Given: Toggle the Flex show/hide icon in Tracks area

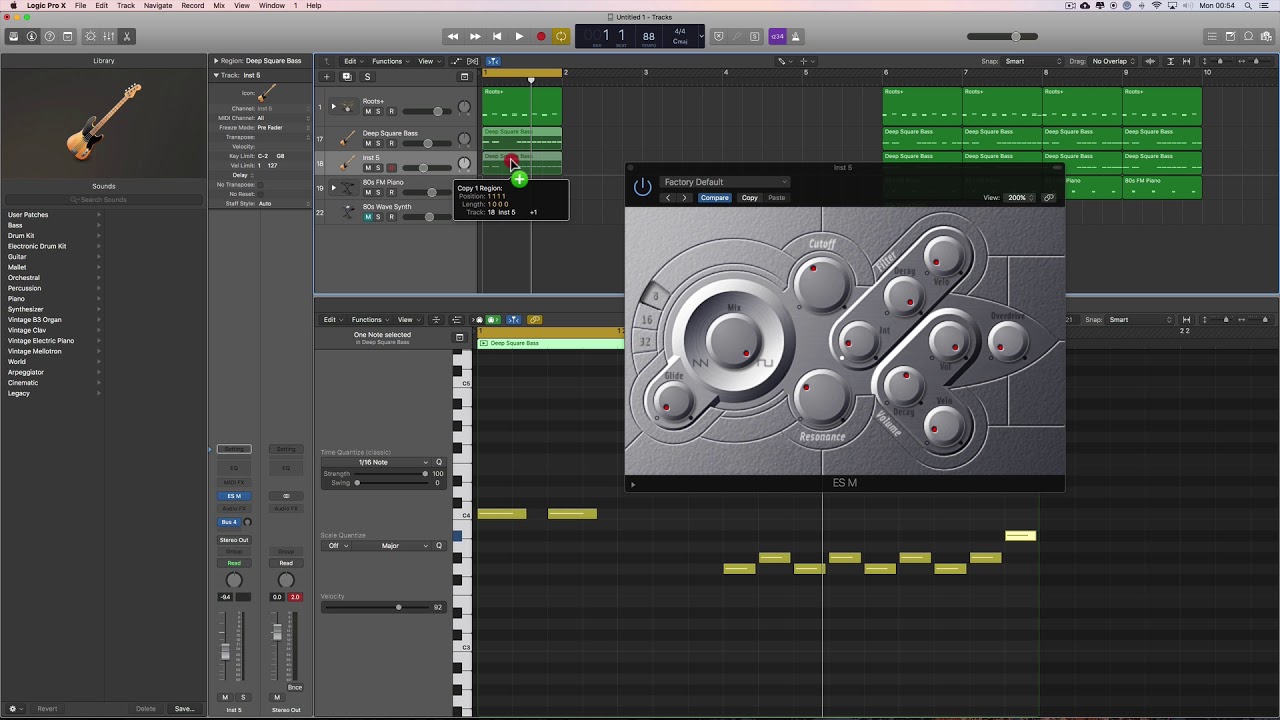Looking at the screenshot, I should click(473, 61).
